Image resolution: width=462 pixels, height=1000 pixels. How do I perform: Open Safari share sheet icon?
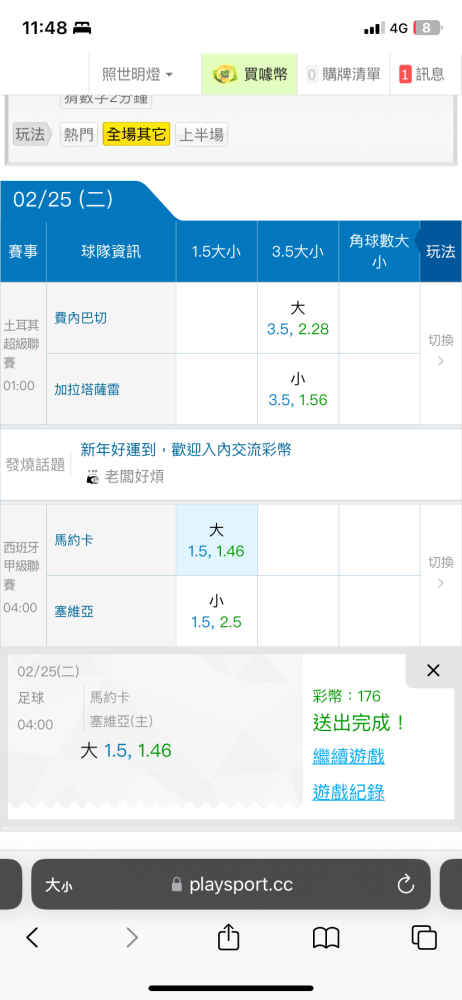228,937
